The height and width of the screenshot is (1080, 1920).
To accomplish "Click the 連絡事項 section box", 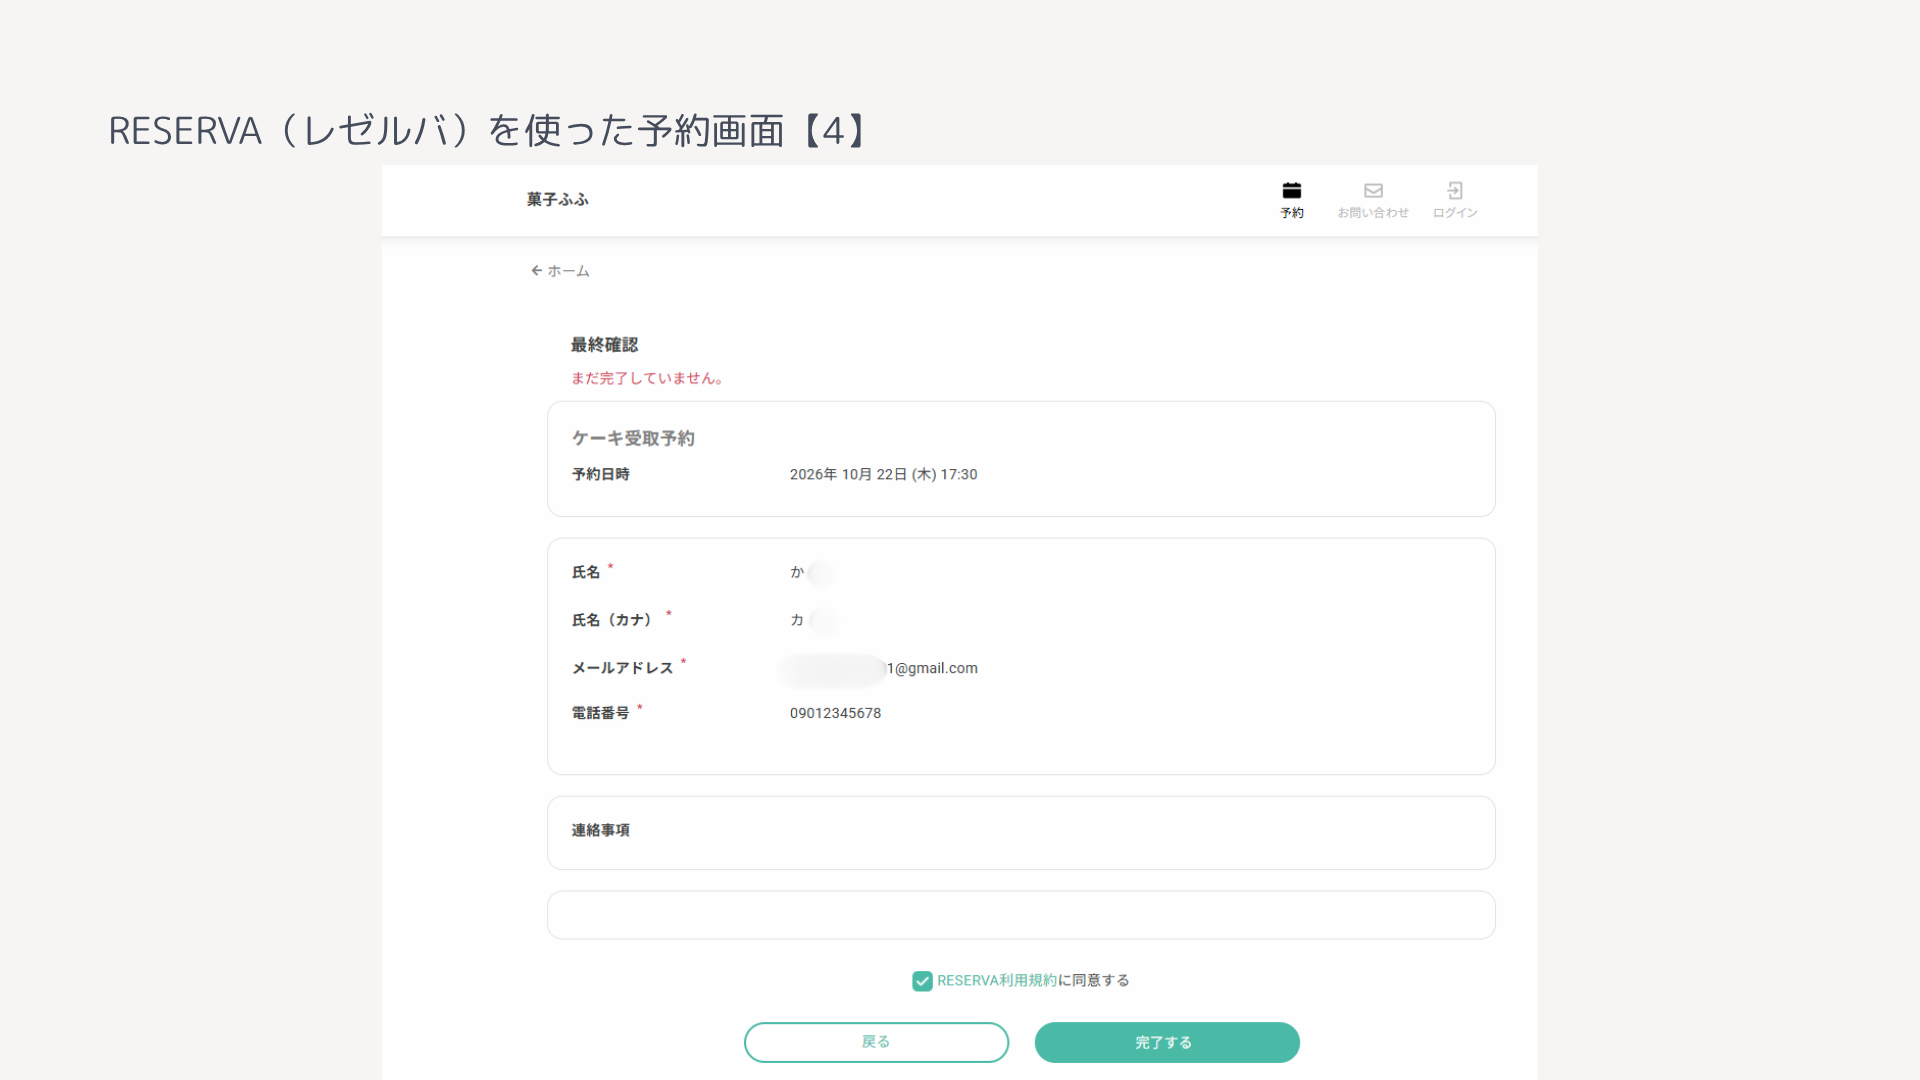I will 1021,833.
